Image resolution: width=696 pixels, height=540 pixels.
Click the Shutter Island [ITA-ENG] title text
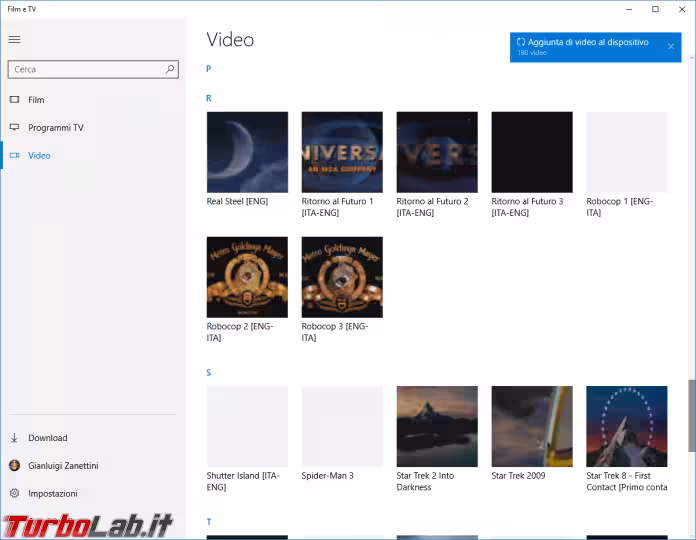[243, 481]
